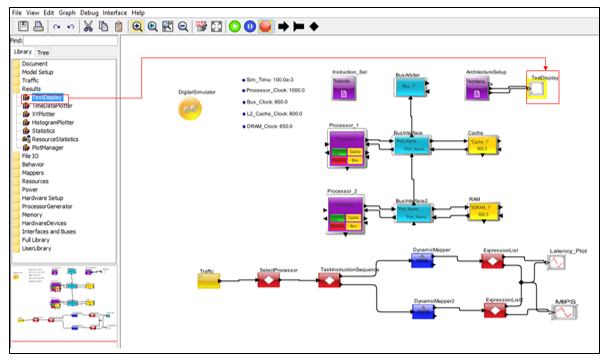The width and height of the screenshot is (606, 362).
Task: Open the Edit menu
Action: [49, 12]
